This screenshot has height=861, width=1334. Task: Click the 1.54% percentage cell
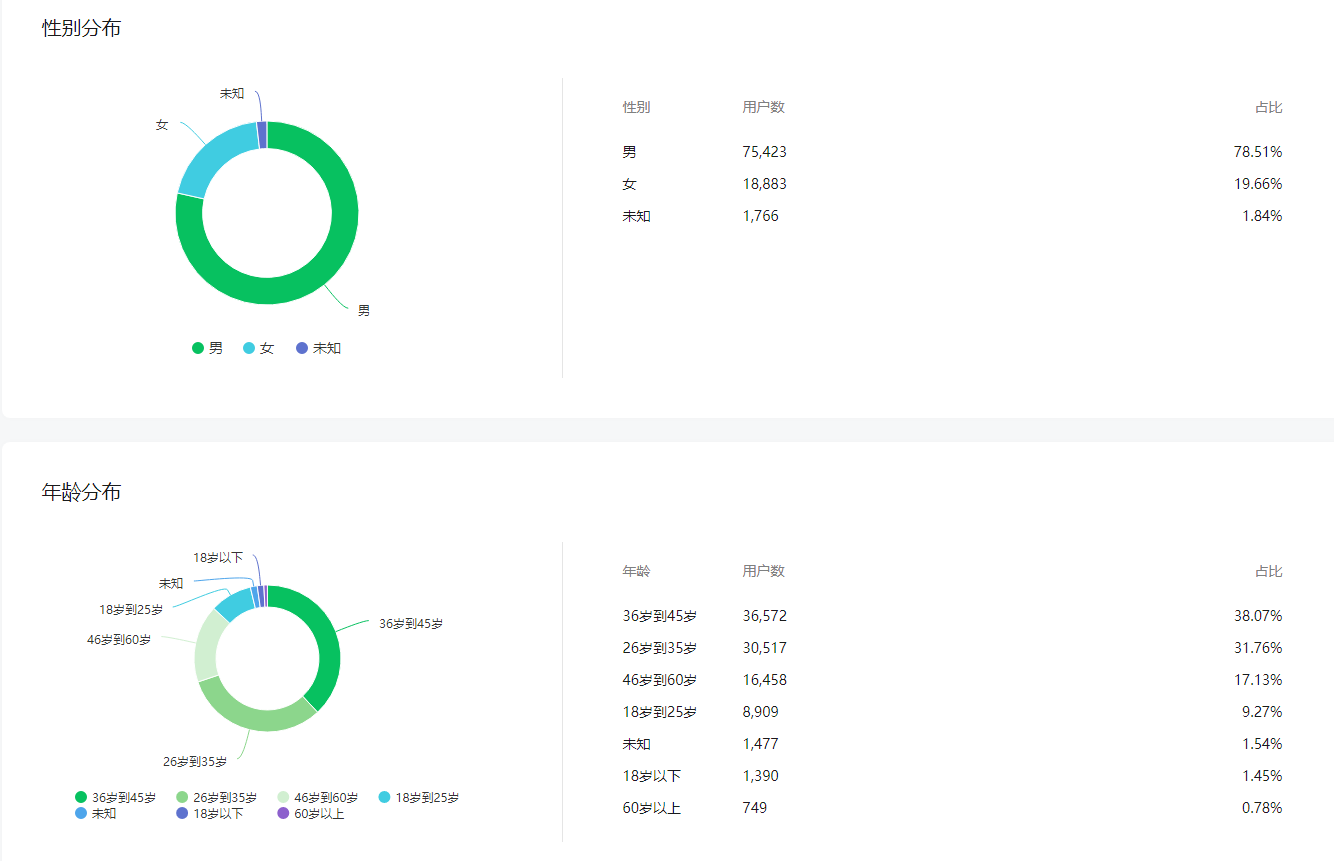[x=1262, y=744]
